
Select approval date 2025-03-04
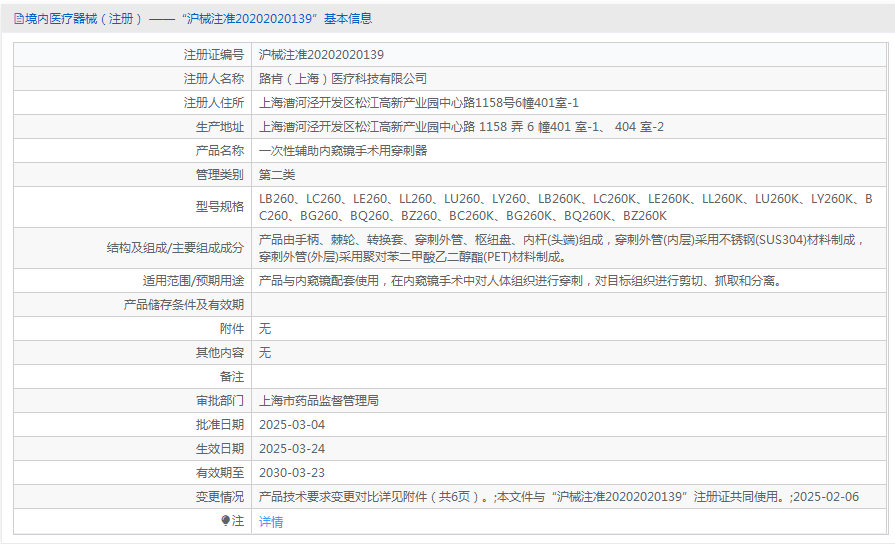(292, 425)
